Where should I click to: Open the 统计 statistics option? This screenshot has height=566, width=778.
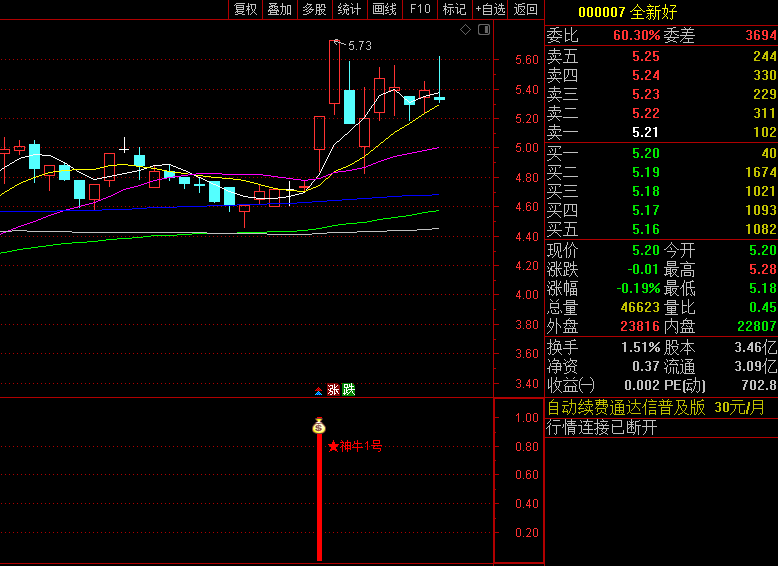tap(349, 9)
